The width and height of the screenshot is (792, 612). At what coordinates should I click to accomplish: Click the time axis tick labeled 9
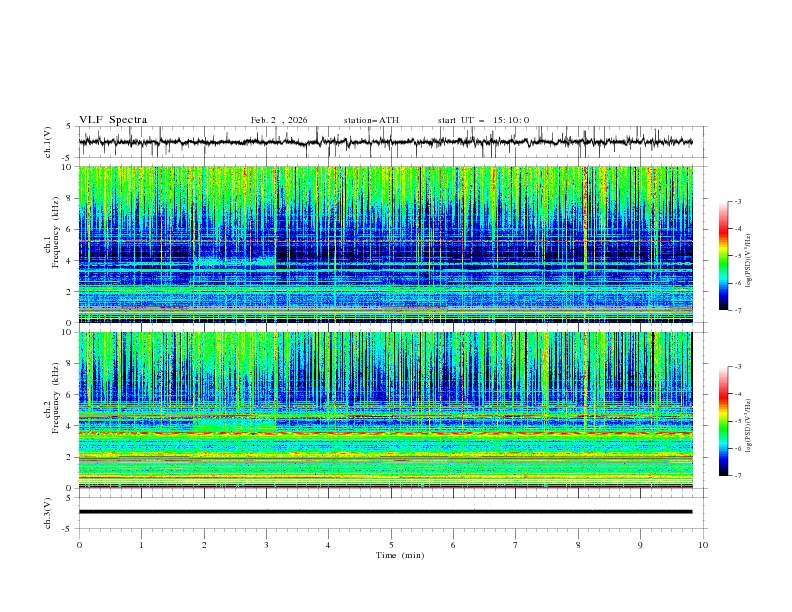[640, 545]
